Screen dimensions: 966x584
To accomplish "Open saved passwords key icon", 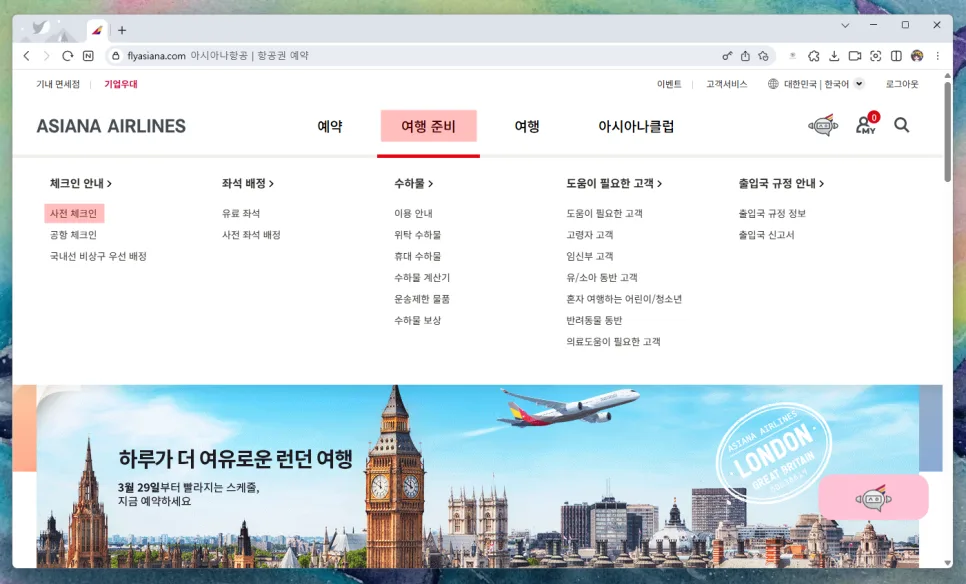I will (728, 55).
